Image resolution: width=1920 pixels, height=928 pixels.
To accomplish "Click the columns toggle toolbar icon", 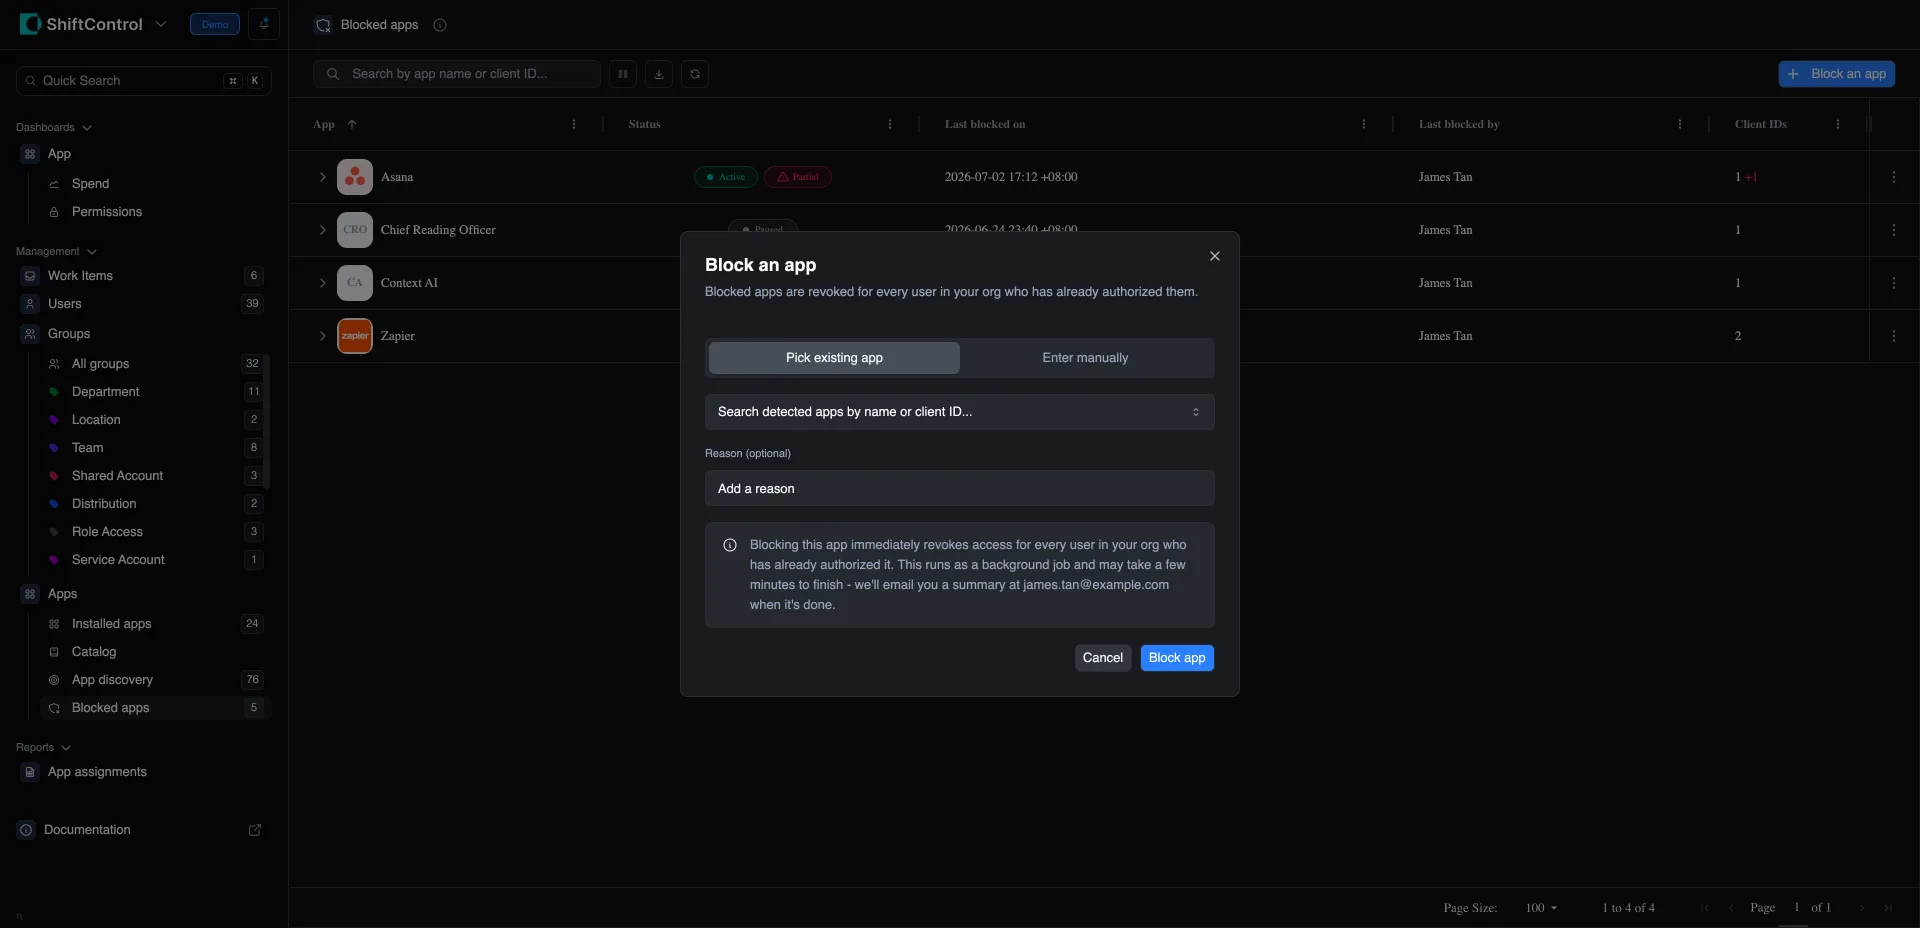I will point(623,74).
